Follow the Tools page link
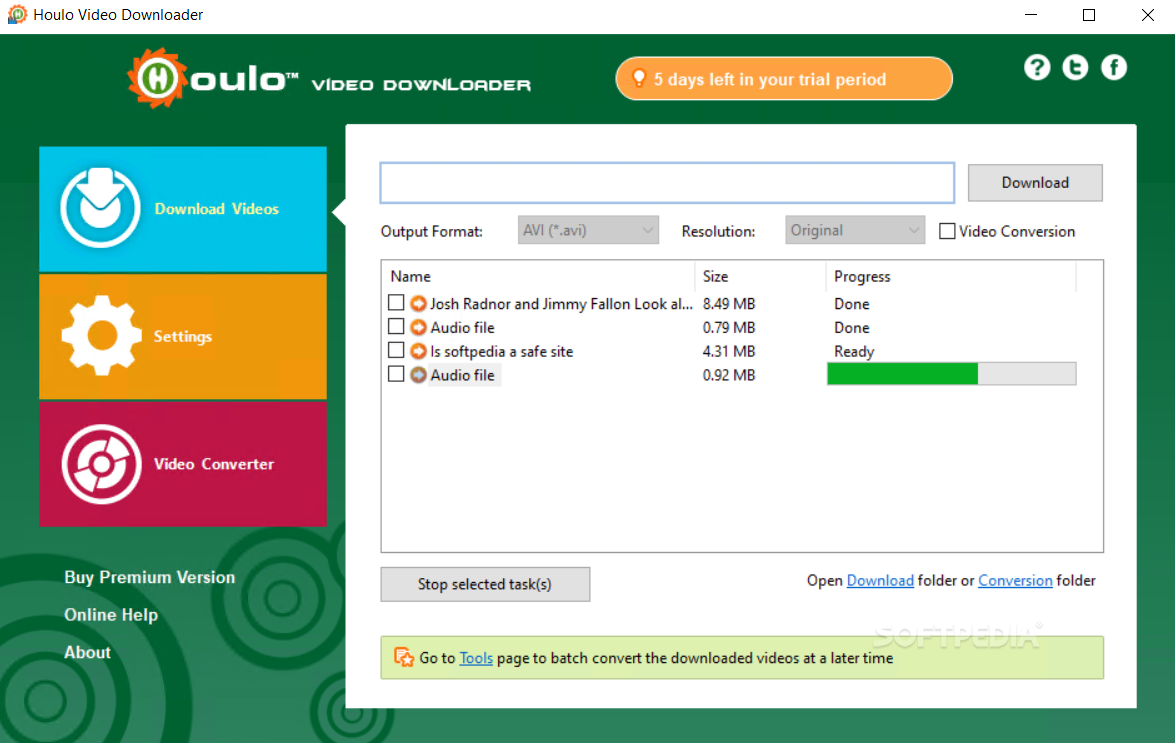The height and width of the screenshot is (743, 1175). (x=476, y=658)
